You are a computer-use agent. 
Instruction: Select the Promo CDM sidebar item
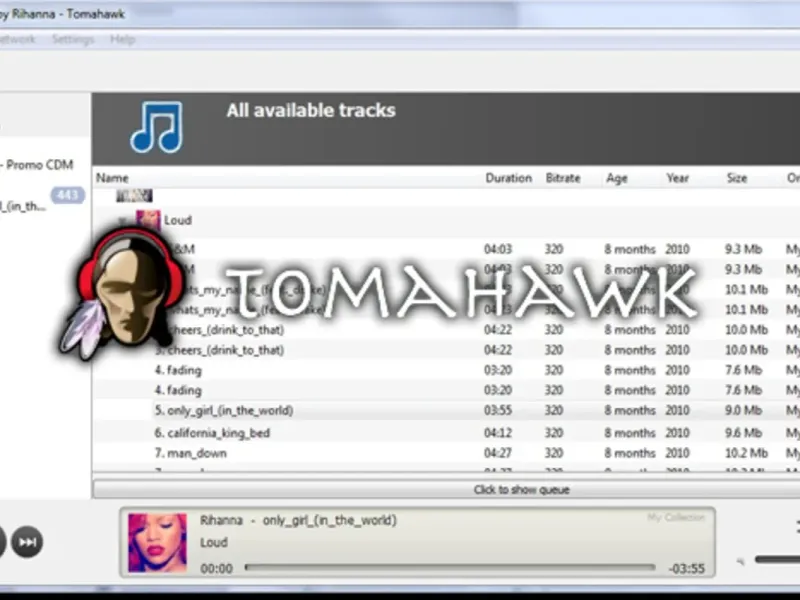37,165
